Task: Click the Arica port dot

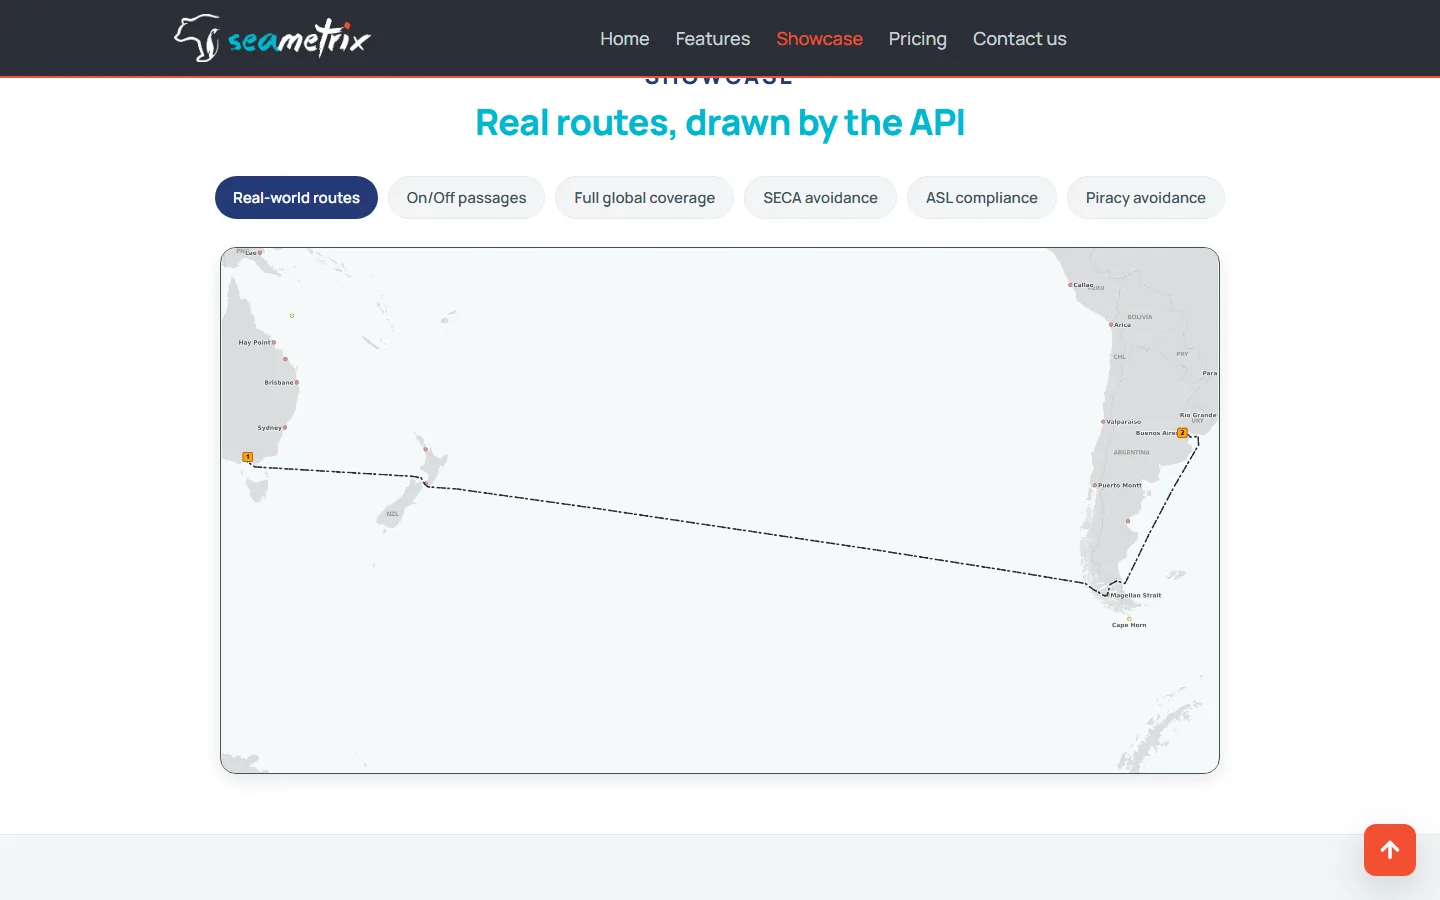Action: pyautogui.click(x=1111, y=324)
